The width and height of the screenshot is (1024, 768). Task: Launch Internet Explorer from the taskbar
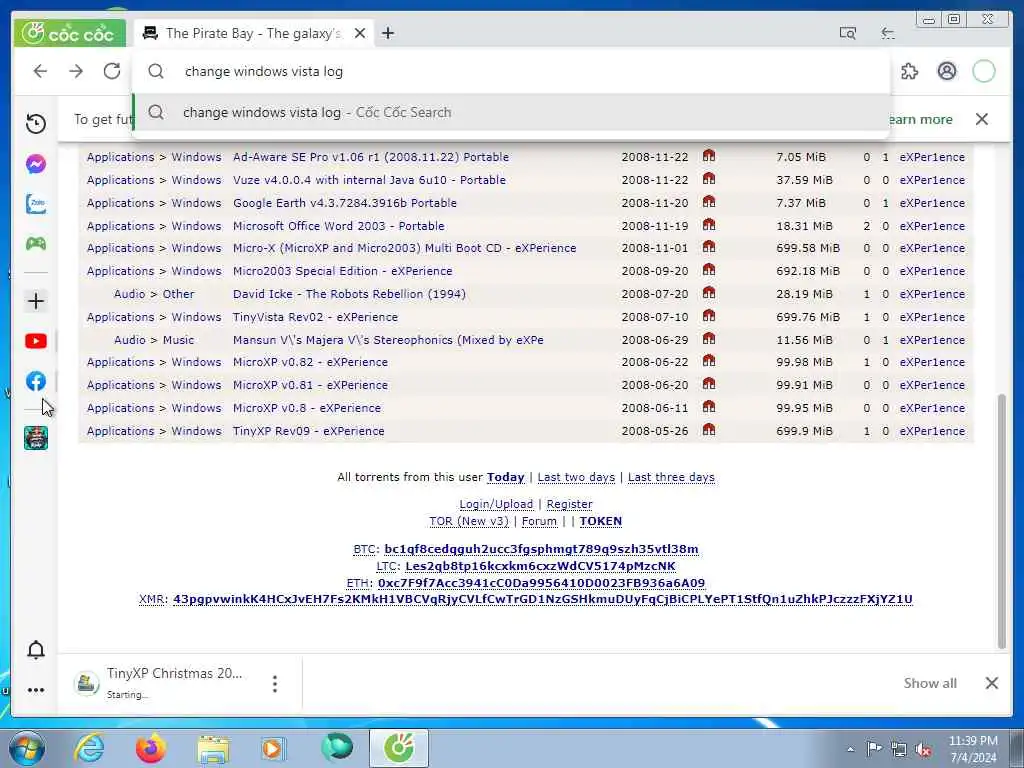(89, 748)
